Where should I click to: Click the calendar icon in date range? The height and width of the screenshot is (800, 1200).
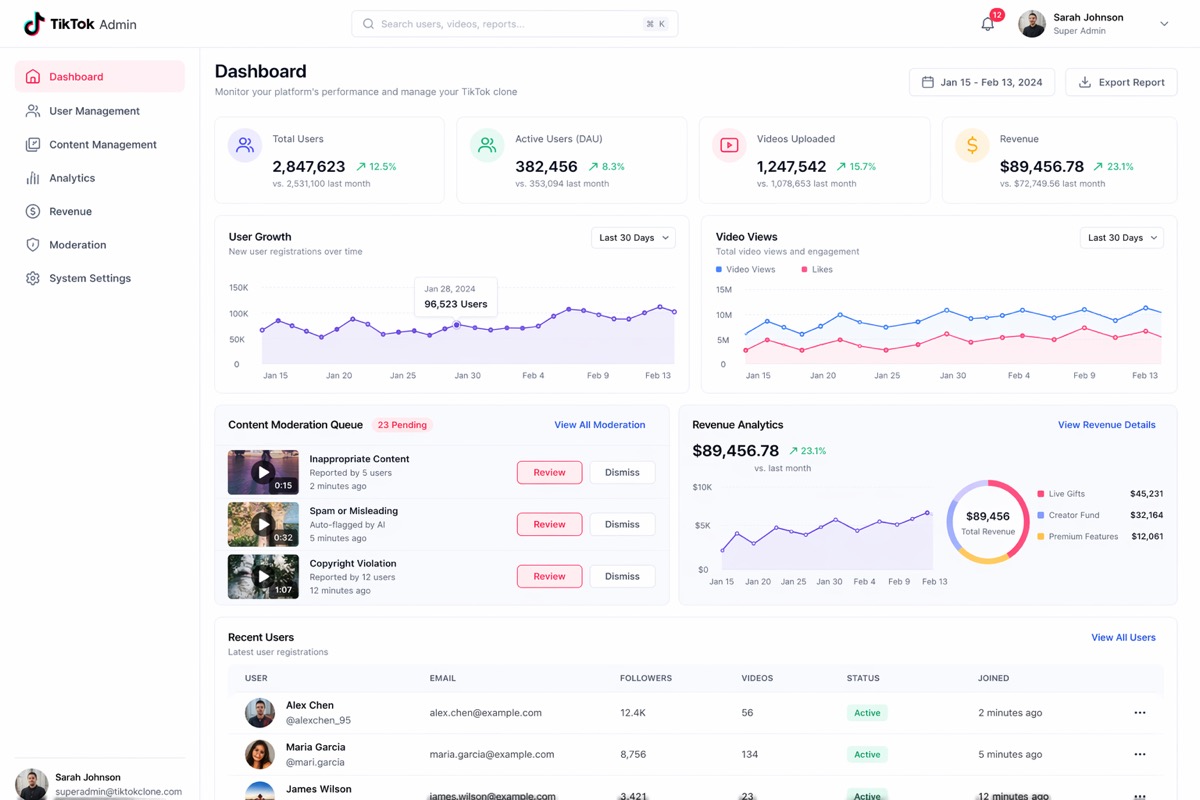pyautogui.click(x=927, y=82)
